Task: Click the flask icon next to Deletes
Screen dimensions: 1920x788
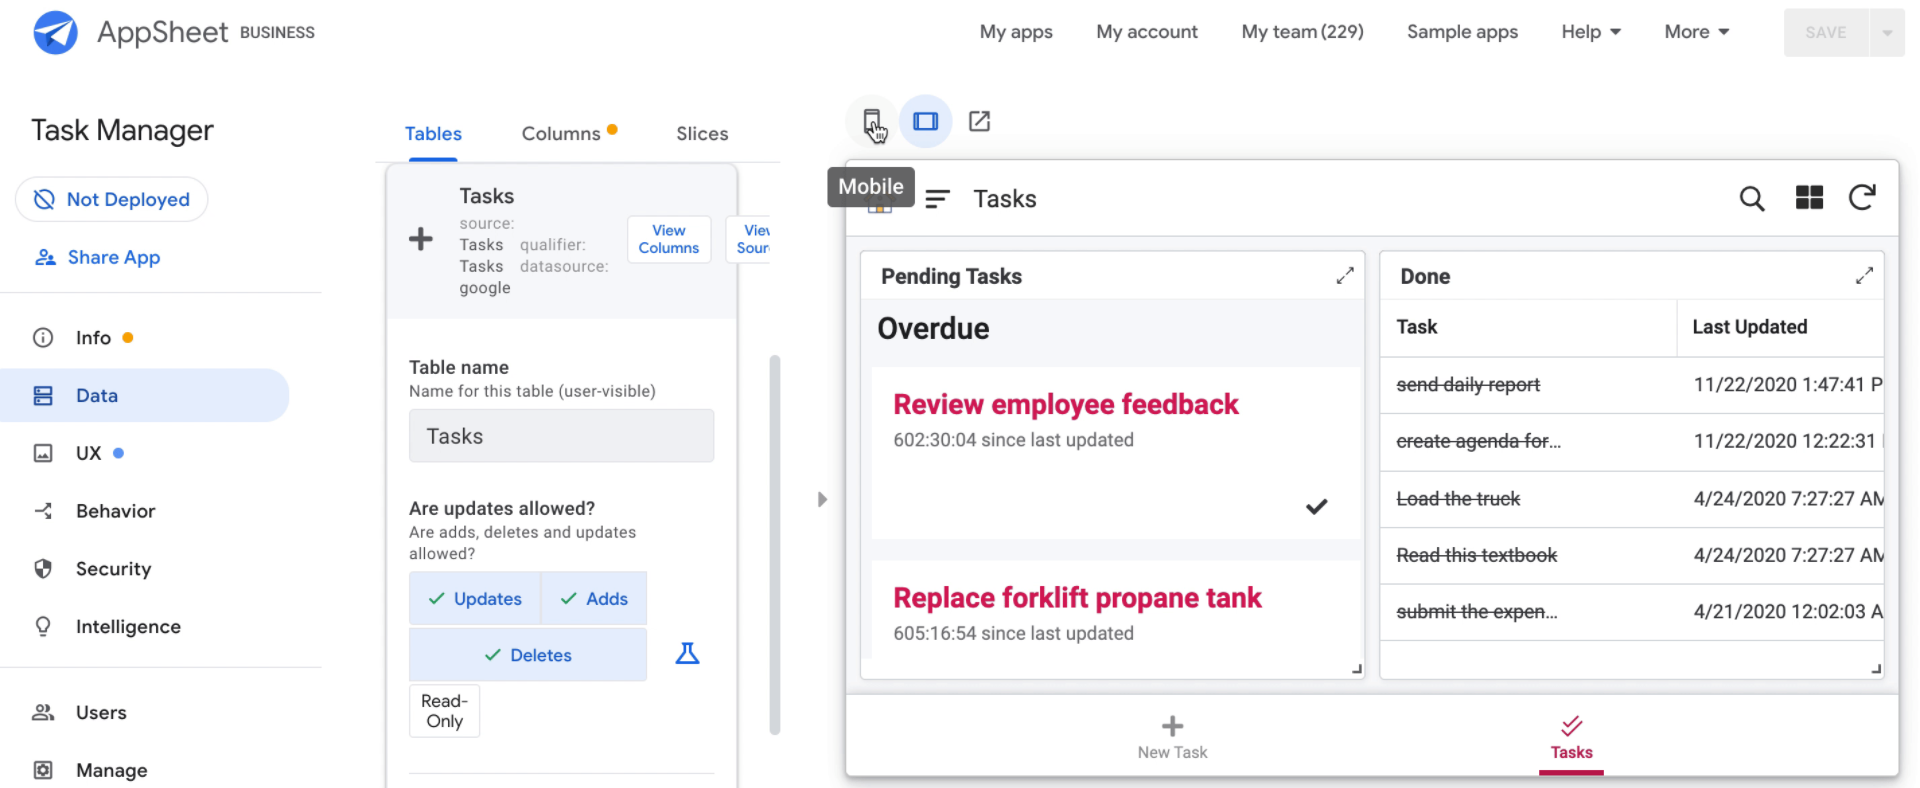Action: click(x=687, y=654)
